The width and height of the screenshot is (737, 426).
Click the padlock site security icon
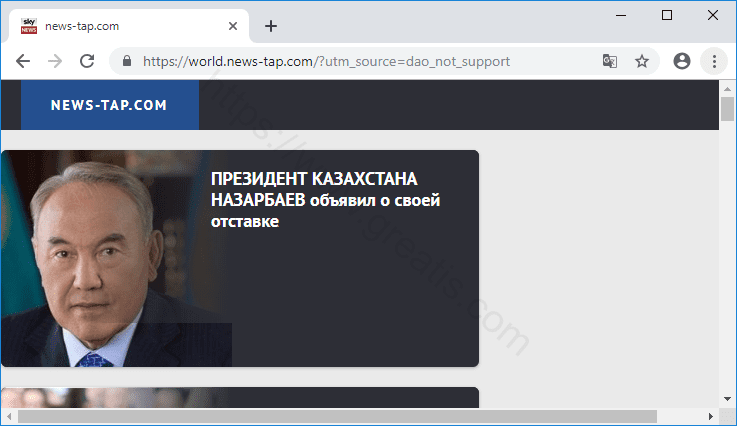[x=127, y=61]
